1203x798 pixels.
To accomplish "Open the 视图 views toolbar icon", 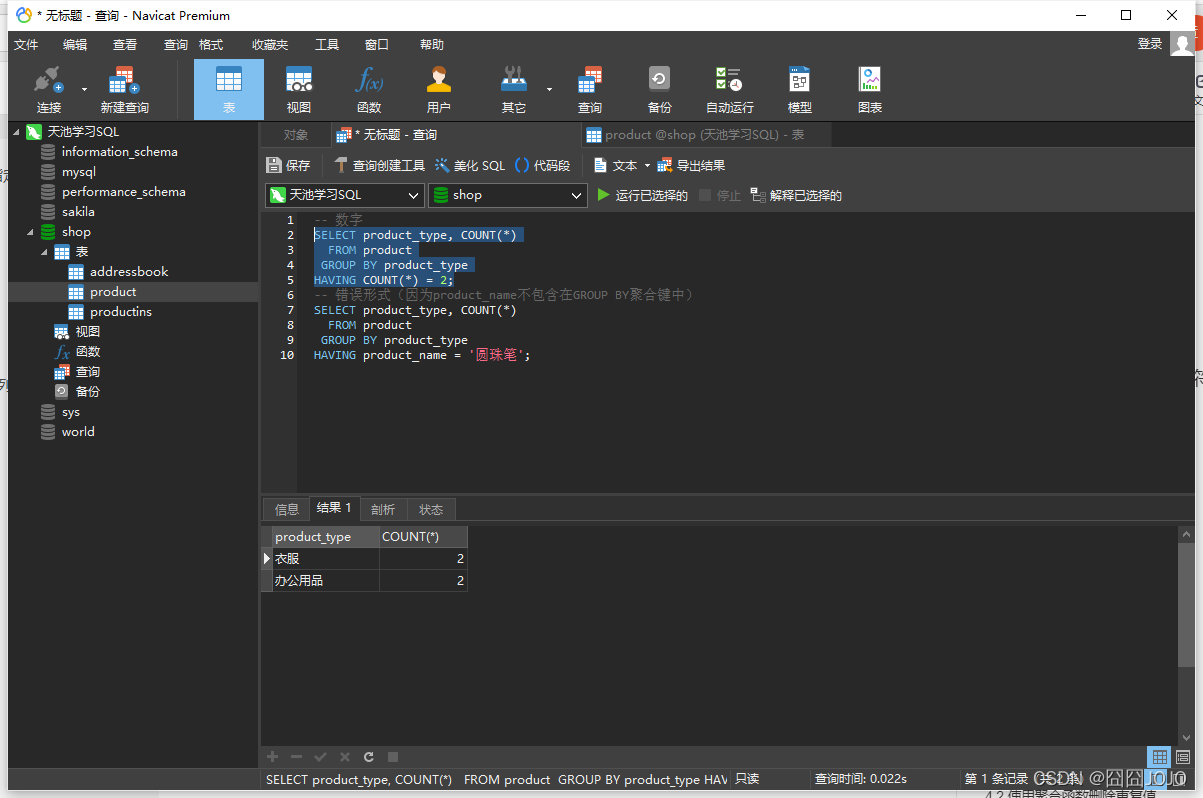I will [299, 90].
